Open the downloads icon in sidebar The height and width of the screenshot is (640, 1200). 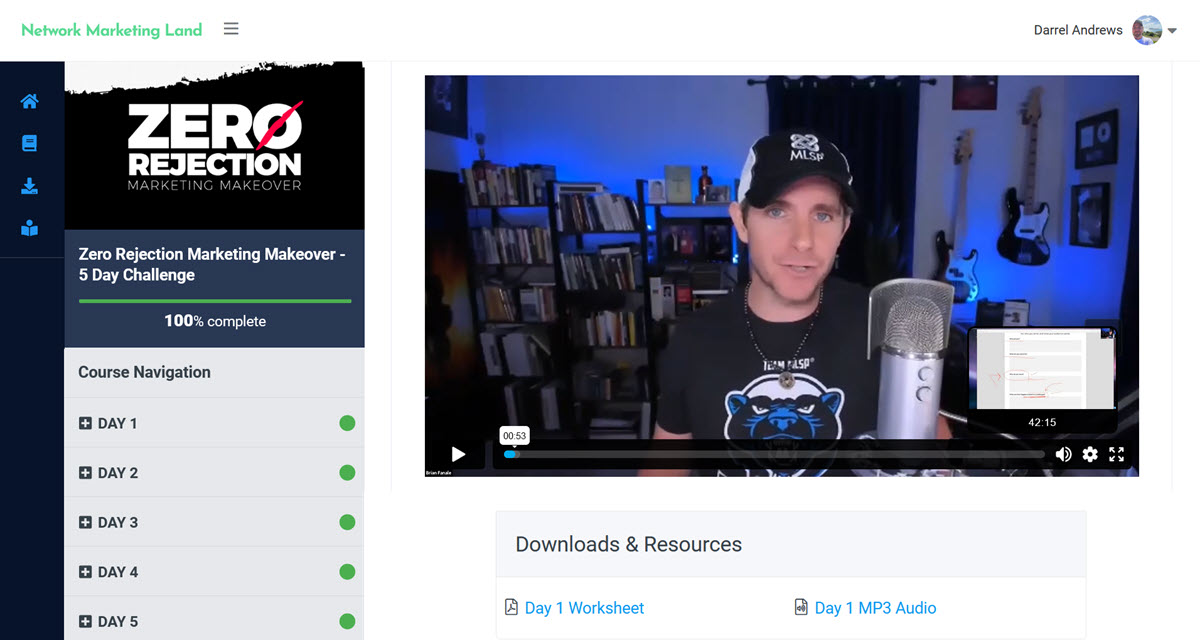29,186
